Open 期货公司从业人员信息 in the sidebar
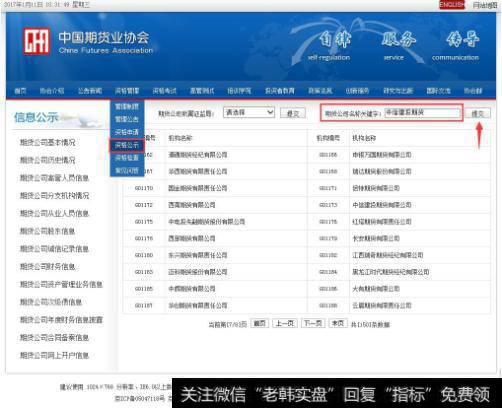The image size is (502, 408). click(54, 213)
